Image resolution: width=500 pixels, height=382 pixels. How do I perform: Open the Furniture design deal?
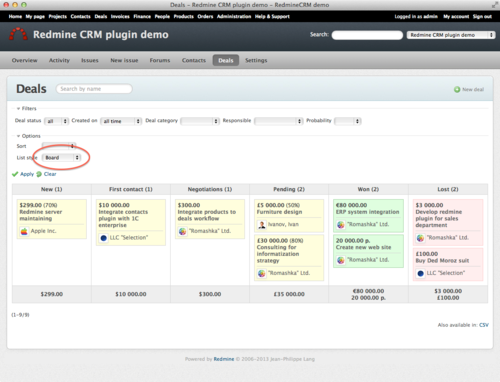click(279, 212)
